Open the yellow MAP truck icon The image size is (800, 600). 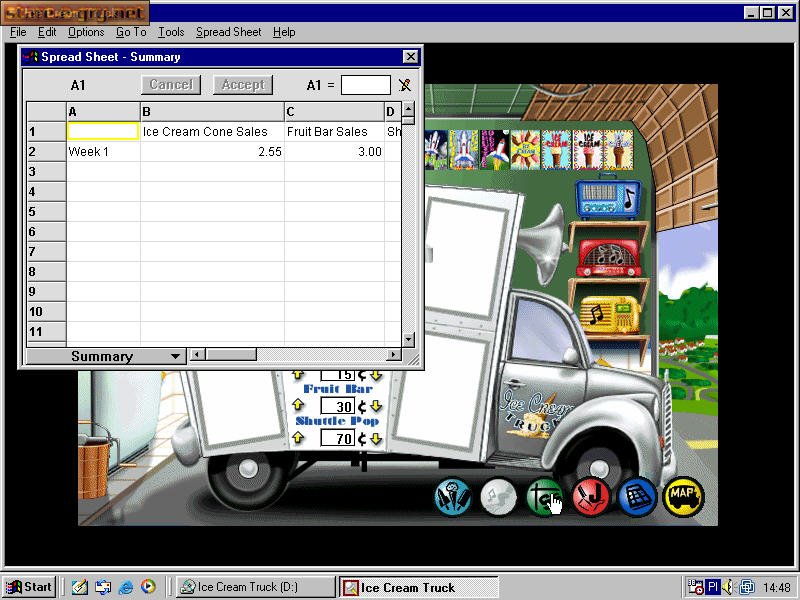(x=683, y=496)
